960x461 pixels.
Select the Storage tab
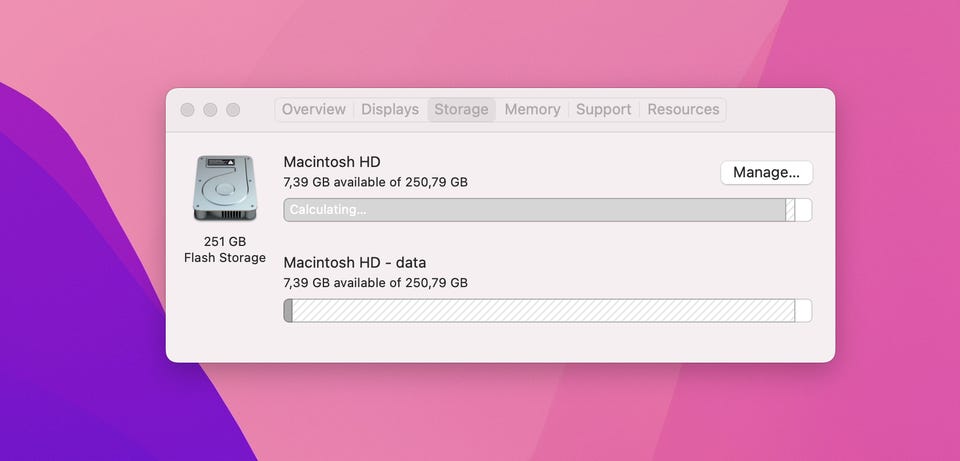point(461,109)
